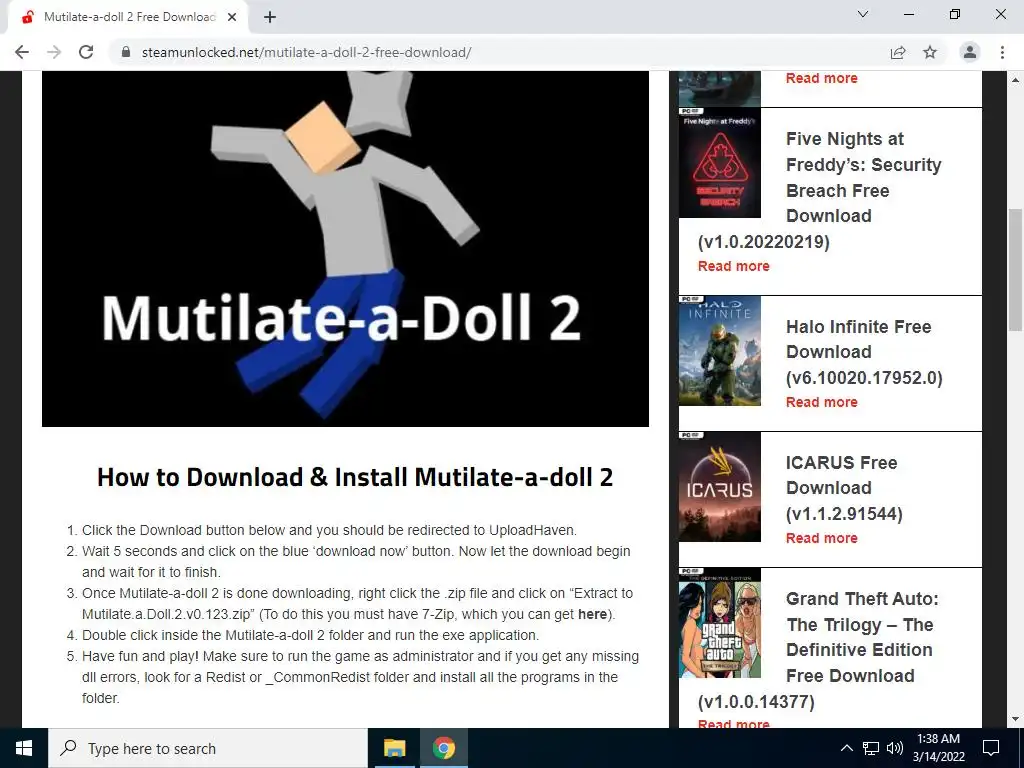Open the Chrome three-dot menu
The width and height of the screenshot is (1024, 768).
click(1002, 52)
